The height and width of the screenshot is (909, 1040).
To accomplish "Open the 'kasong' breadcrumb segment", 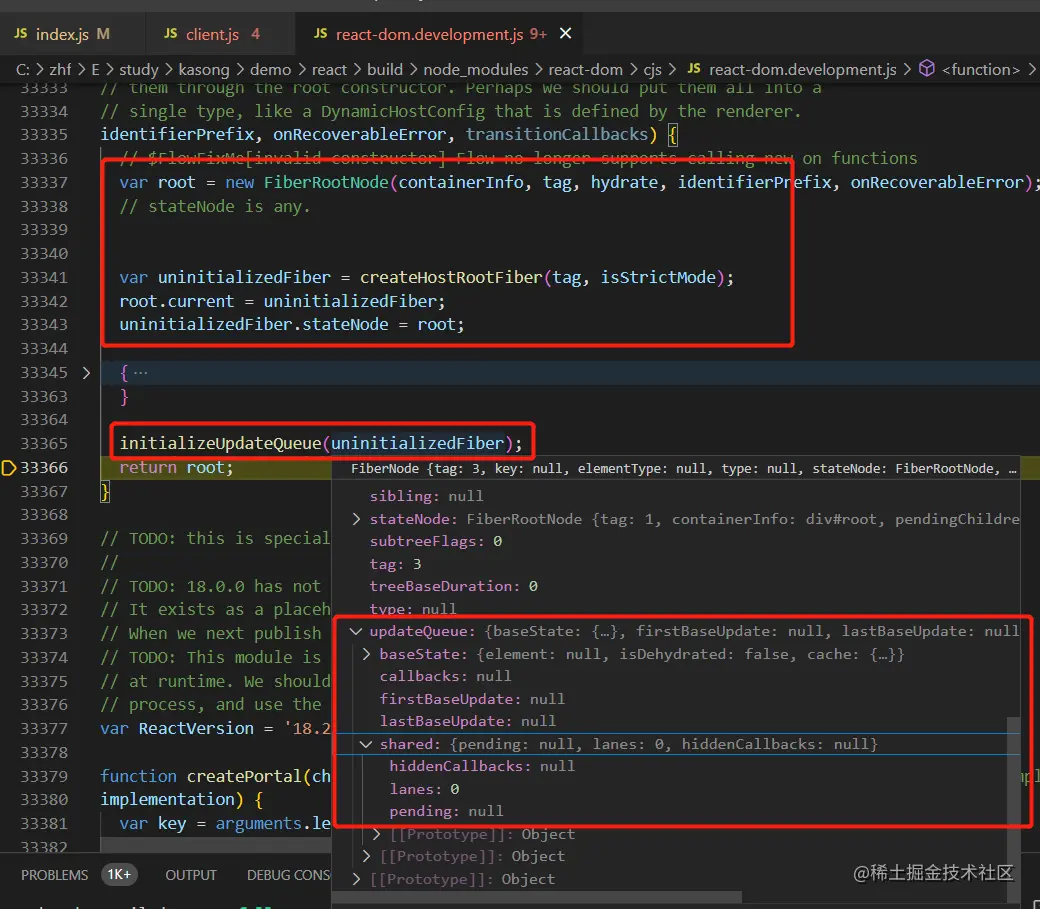I will pos(204,70).
